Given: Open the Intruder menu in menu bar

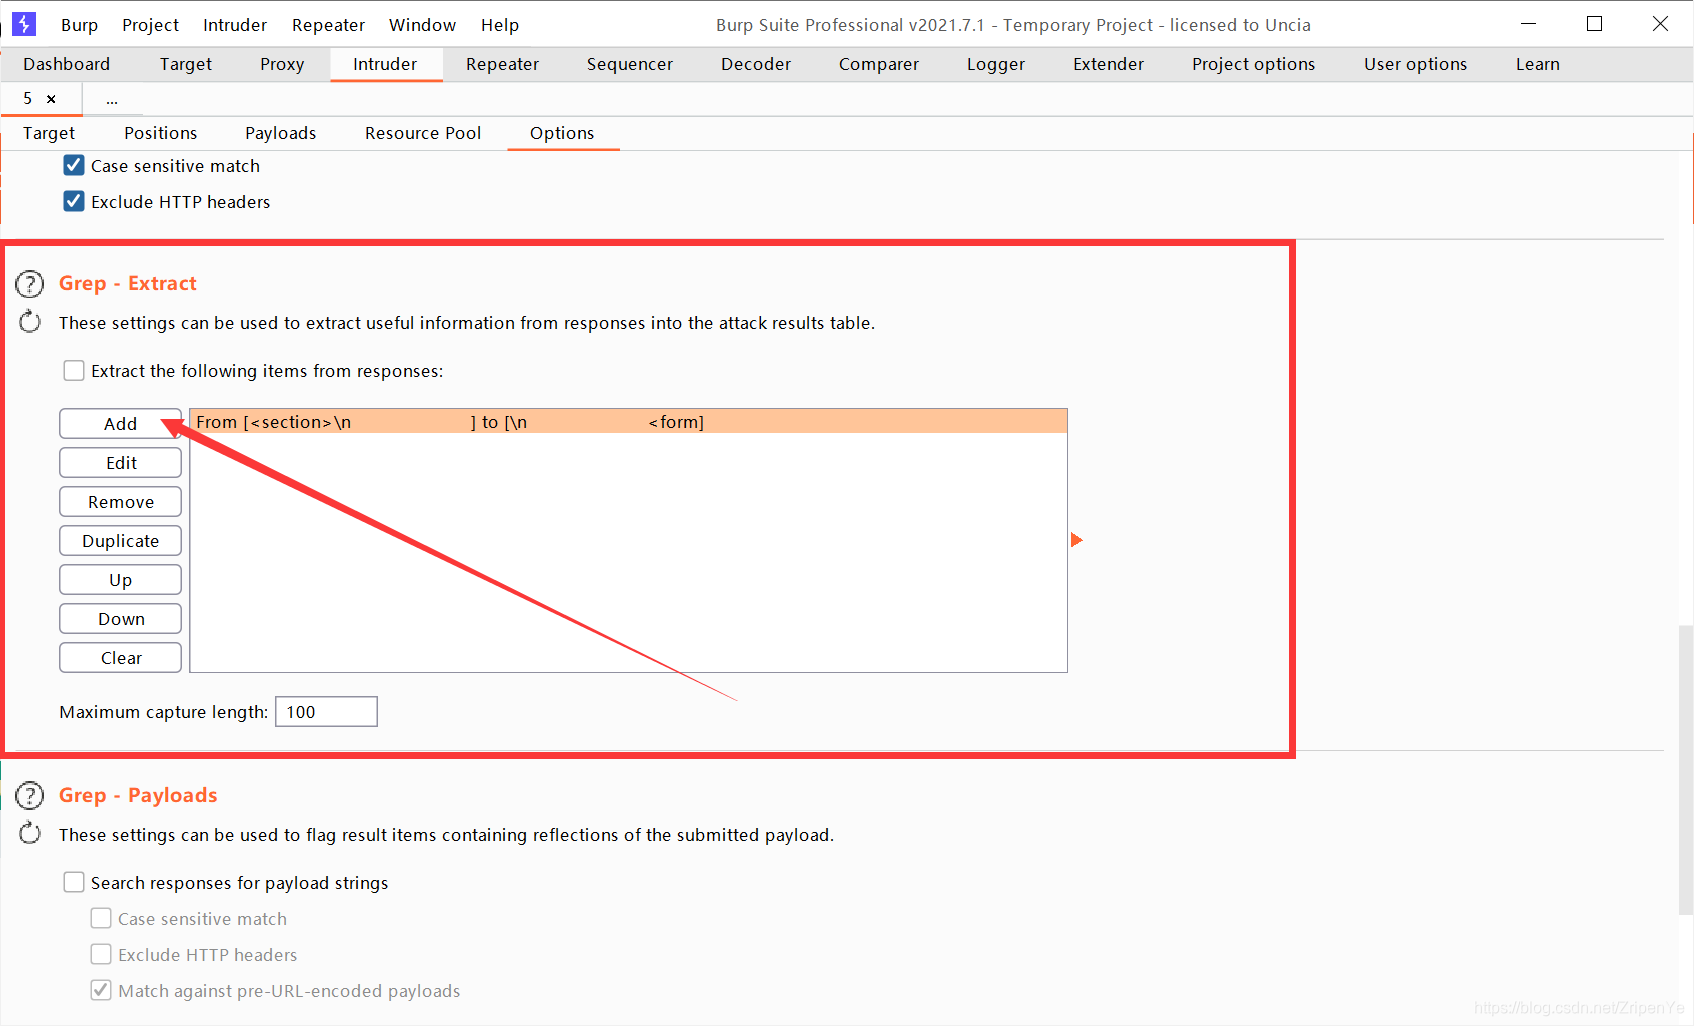Looking at the screenshot, I should click(235, 25).
